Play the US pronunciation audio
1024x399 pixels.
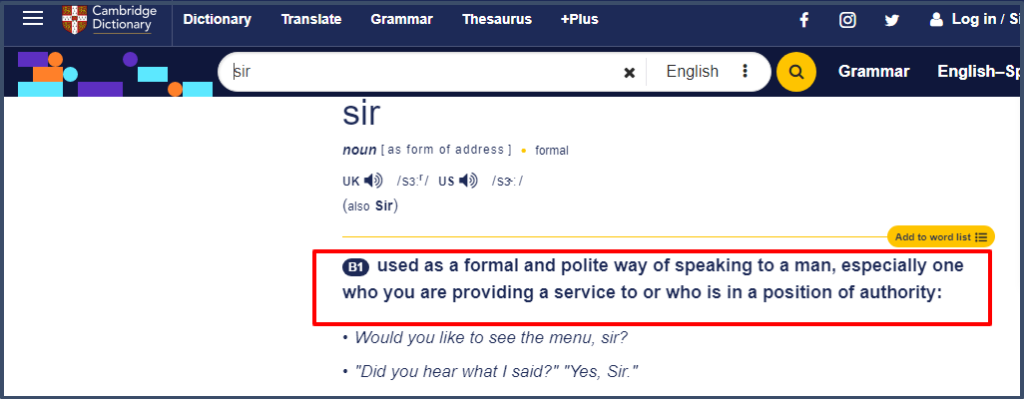pyautogui.click(x=468, y=180)
